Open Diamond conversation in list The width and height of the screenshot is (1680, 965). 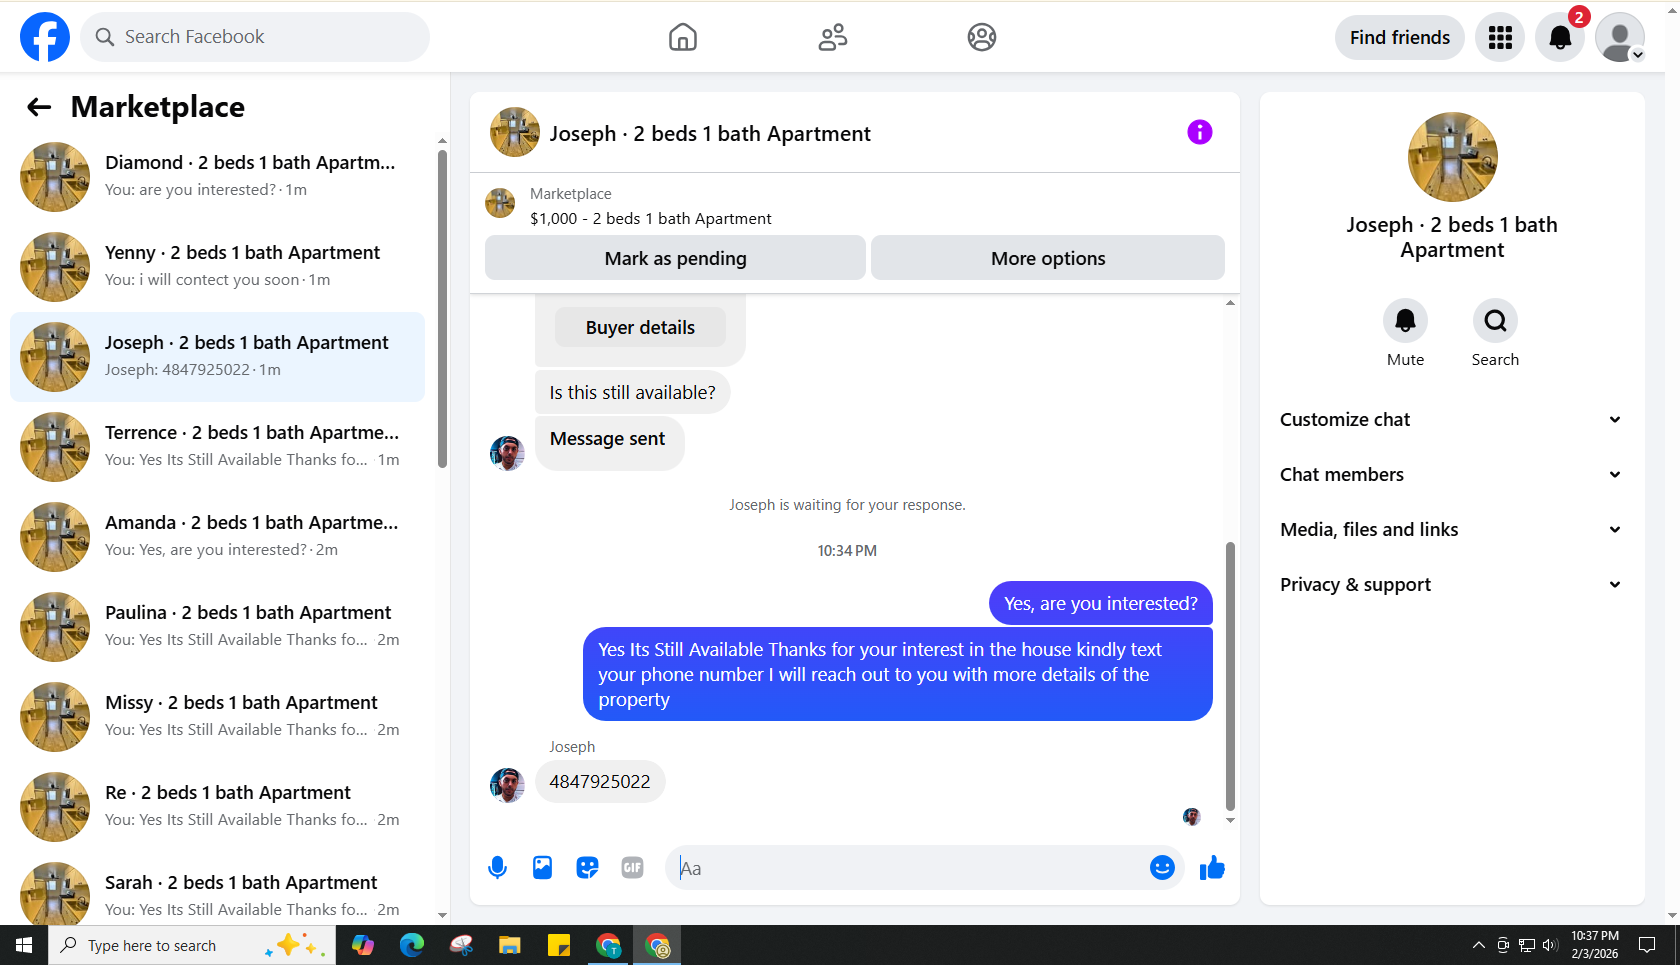(218, 177)
